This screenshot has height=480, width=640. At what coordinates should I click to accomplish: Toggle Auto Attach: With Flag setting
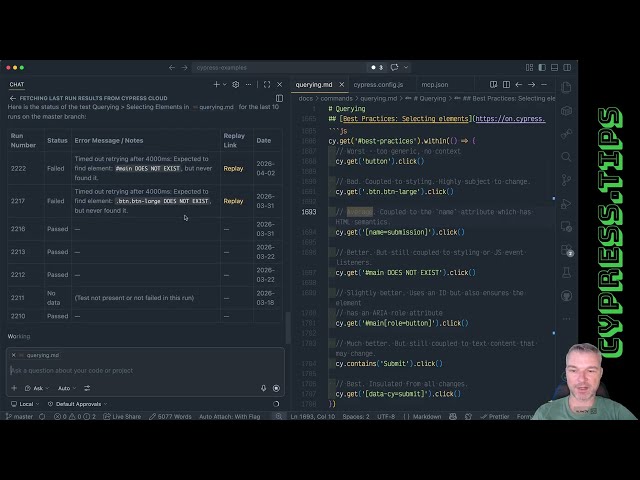pos(229,416)
